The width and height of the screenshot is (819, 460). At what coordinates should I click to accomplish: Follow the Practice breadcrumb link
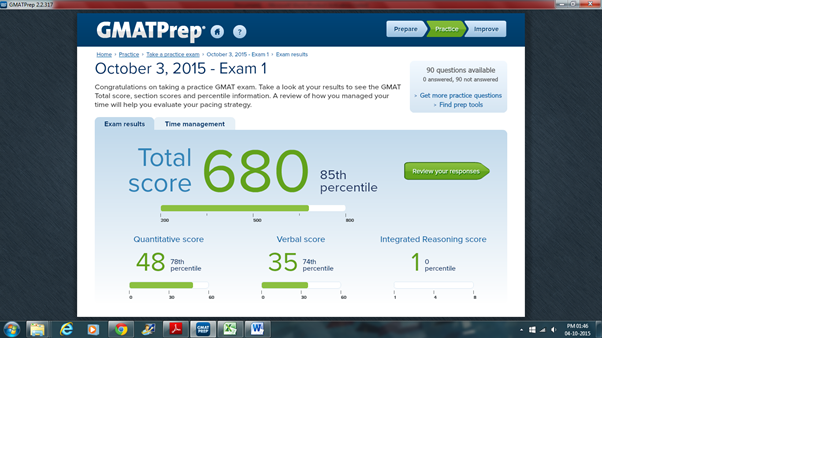pyautogui.click(x=128, y=54)
